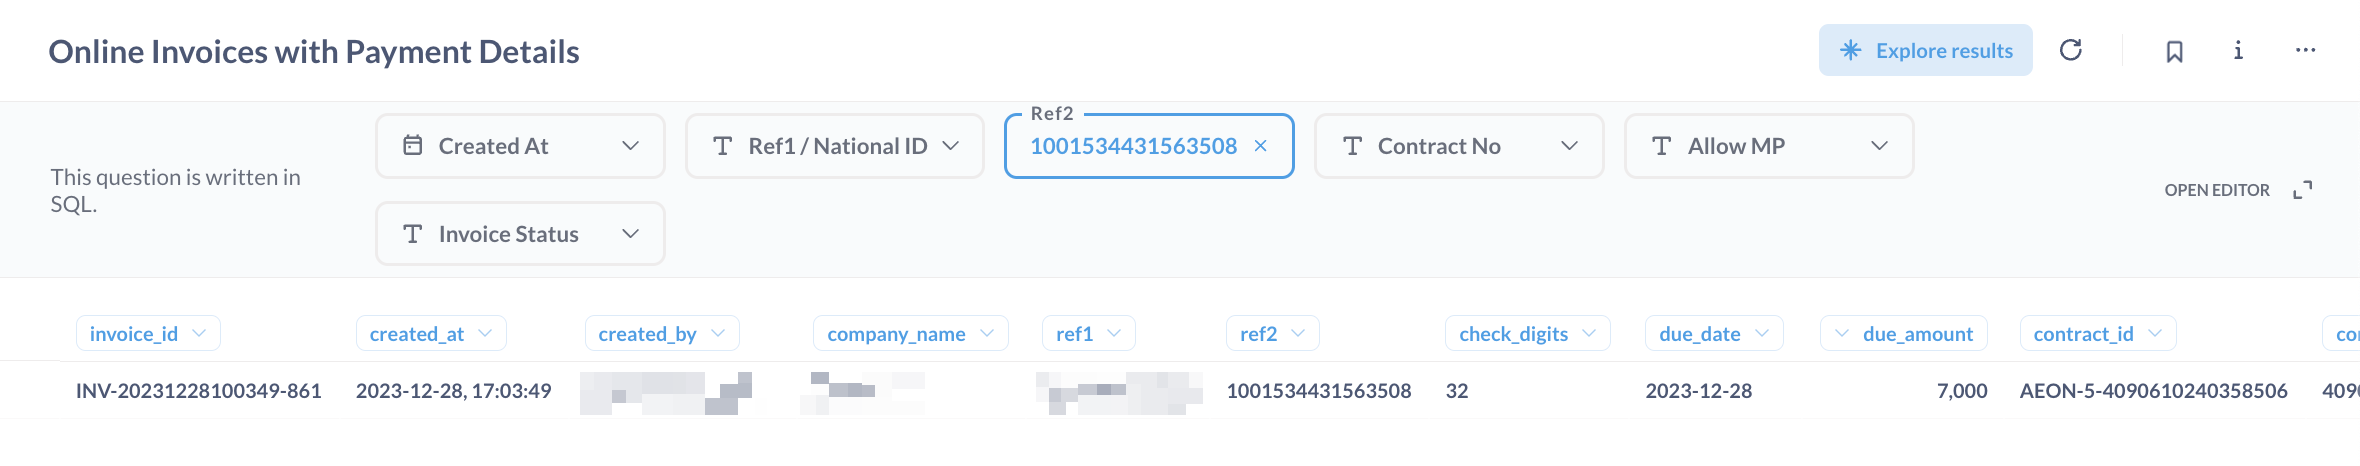This screenshot has height=466, width=2360.
Task: Open the Allow MP filter dropdown
Action: [1768, 146]
